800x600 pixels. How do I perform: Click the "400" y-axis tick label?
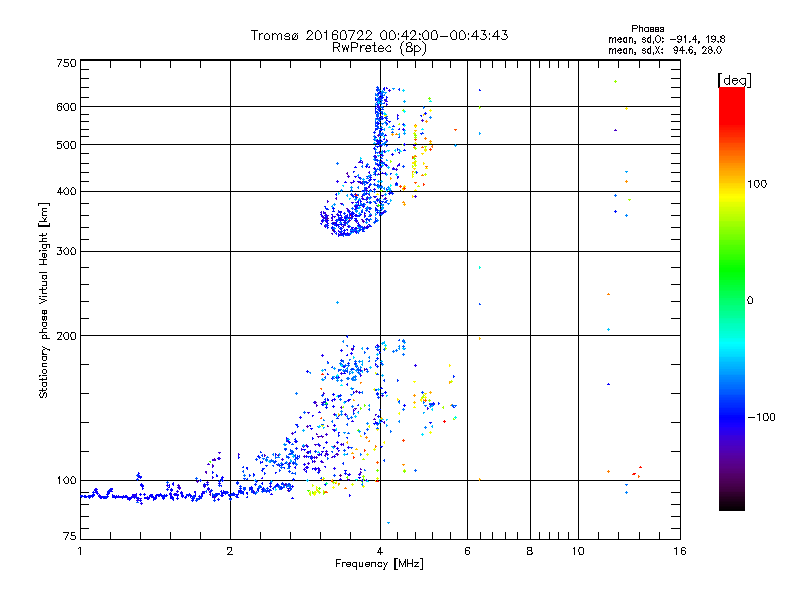pos(66,191)
